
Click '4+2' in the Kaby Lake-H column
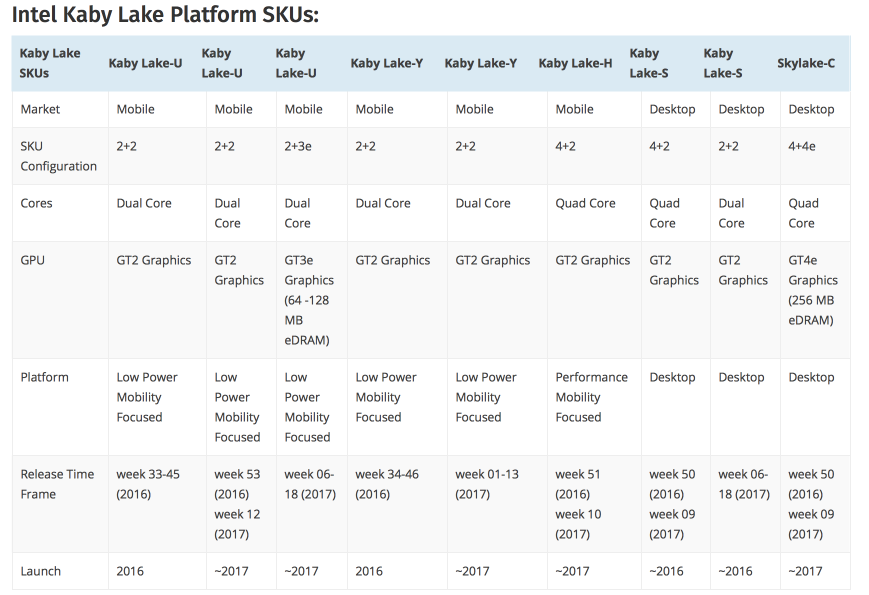pyautogui.click(x=565, y=146)
